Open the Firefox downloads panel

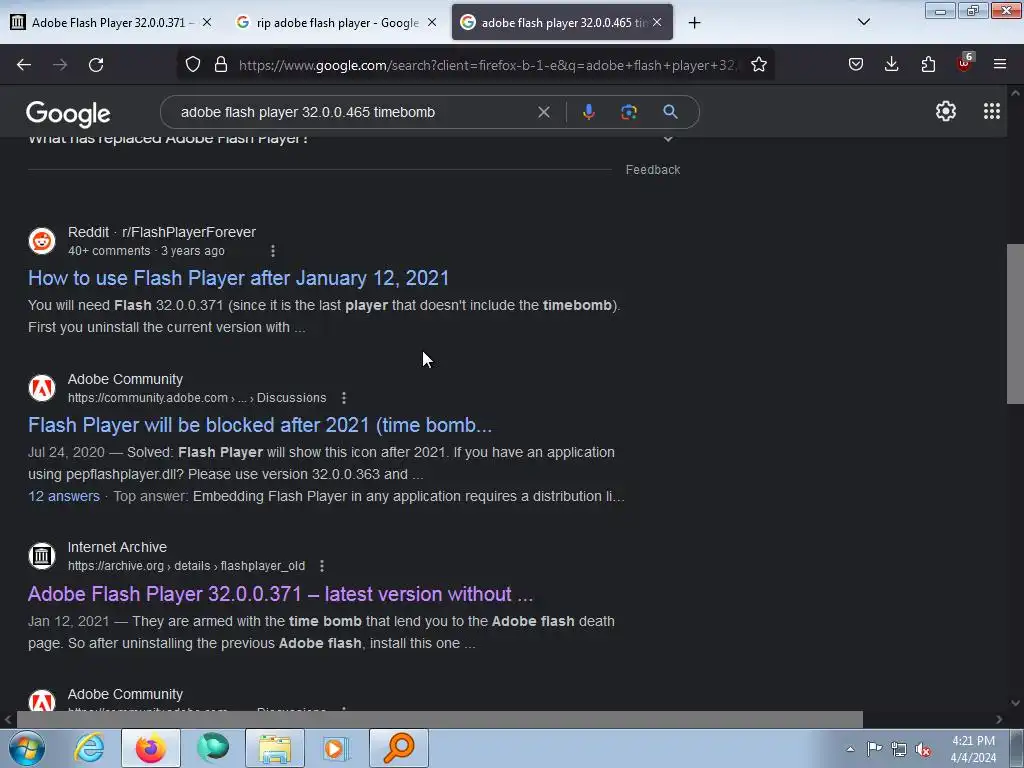tap(891, 65)
